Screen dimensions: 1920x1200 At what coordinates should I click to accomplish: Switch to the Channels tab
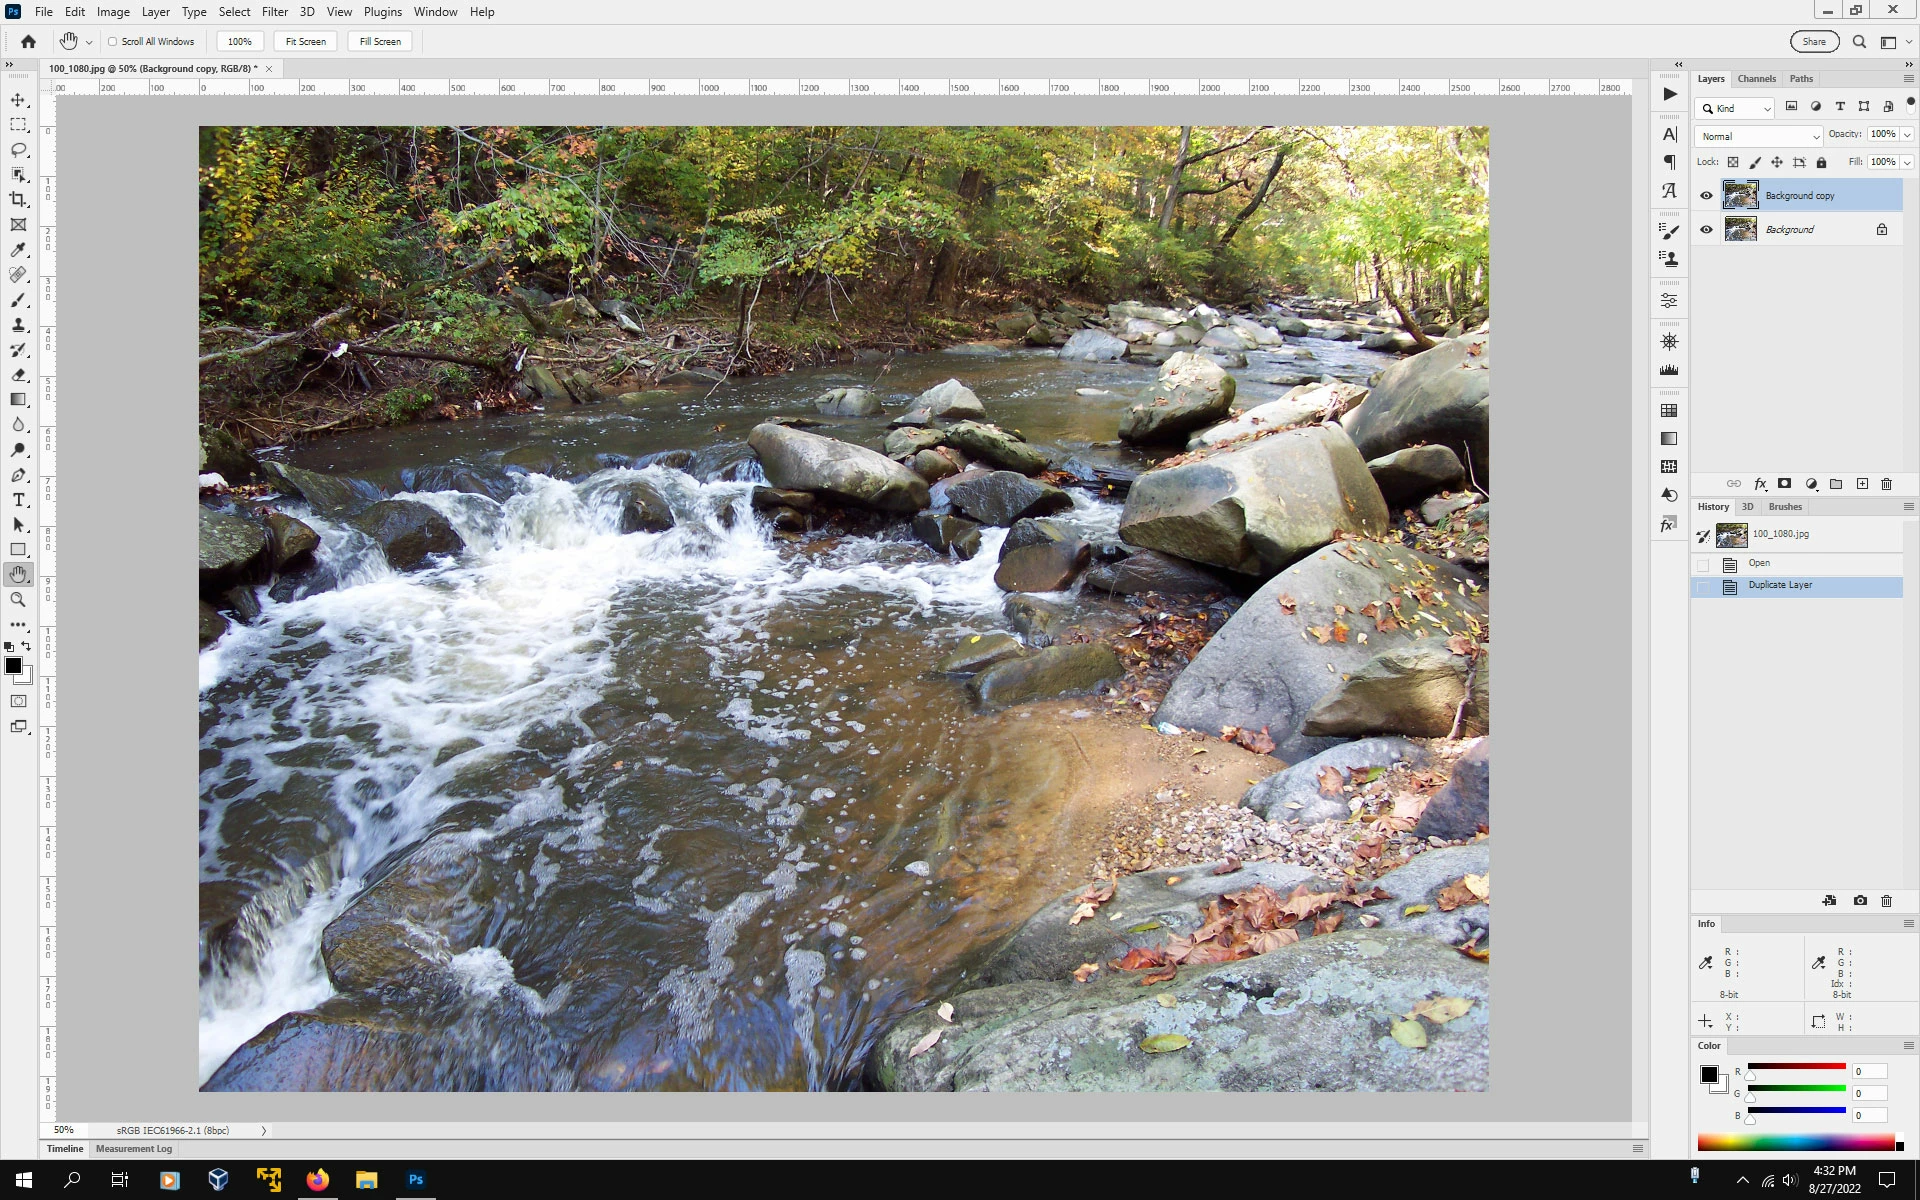coord(1756,79)
